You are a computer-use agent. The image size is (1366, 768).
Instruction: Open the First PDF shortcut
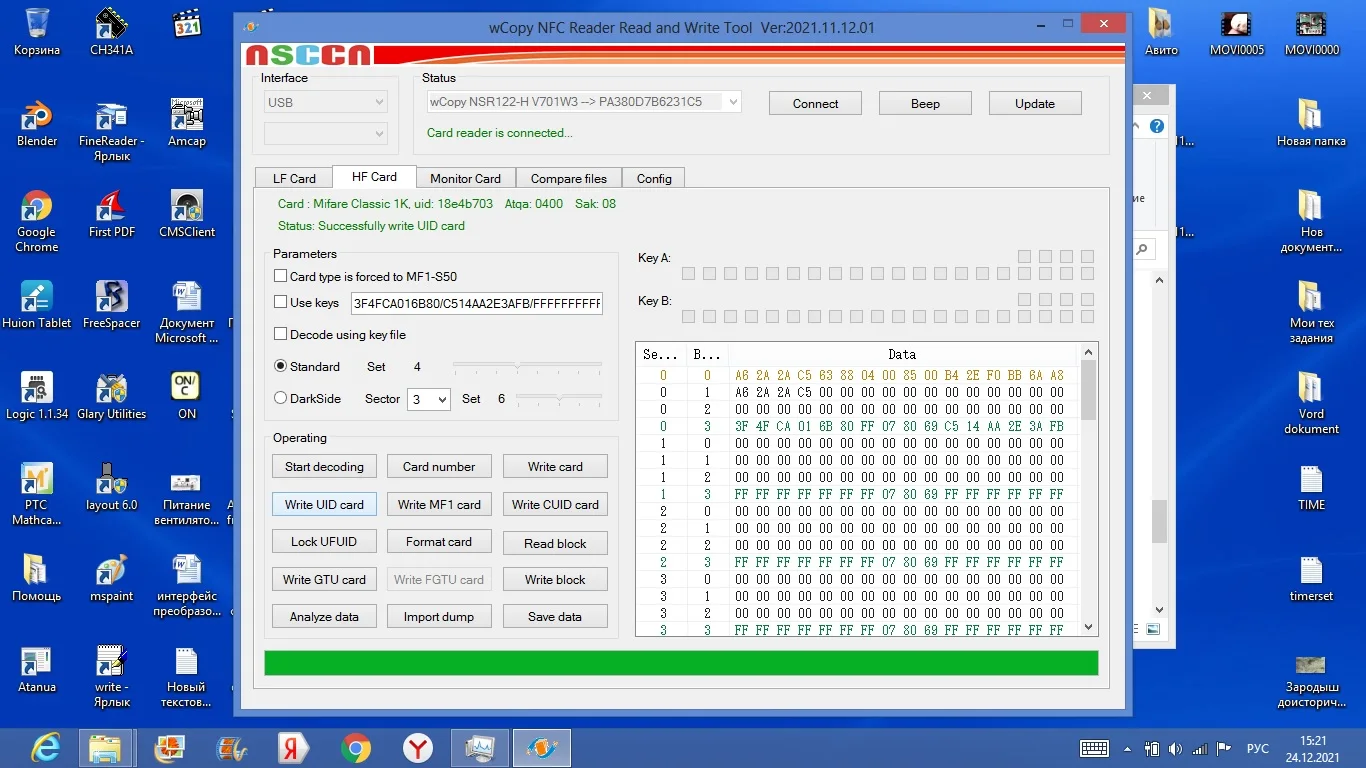point(111,214)
